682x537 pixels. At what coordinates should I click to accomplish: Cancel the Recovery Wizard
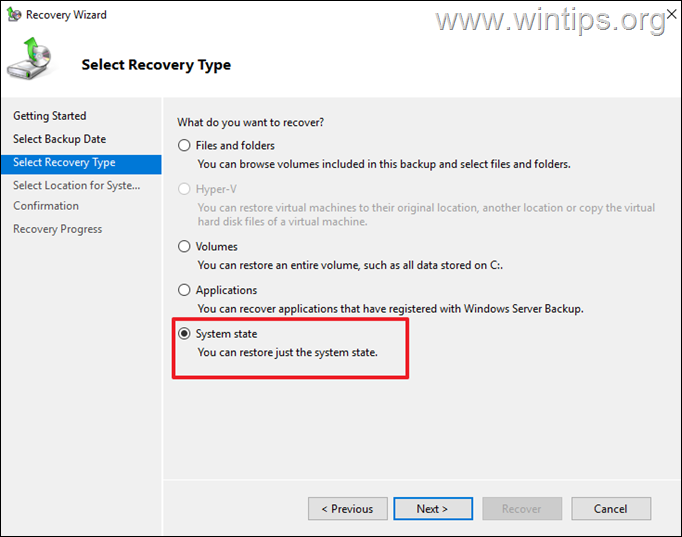coord(610,509)
